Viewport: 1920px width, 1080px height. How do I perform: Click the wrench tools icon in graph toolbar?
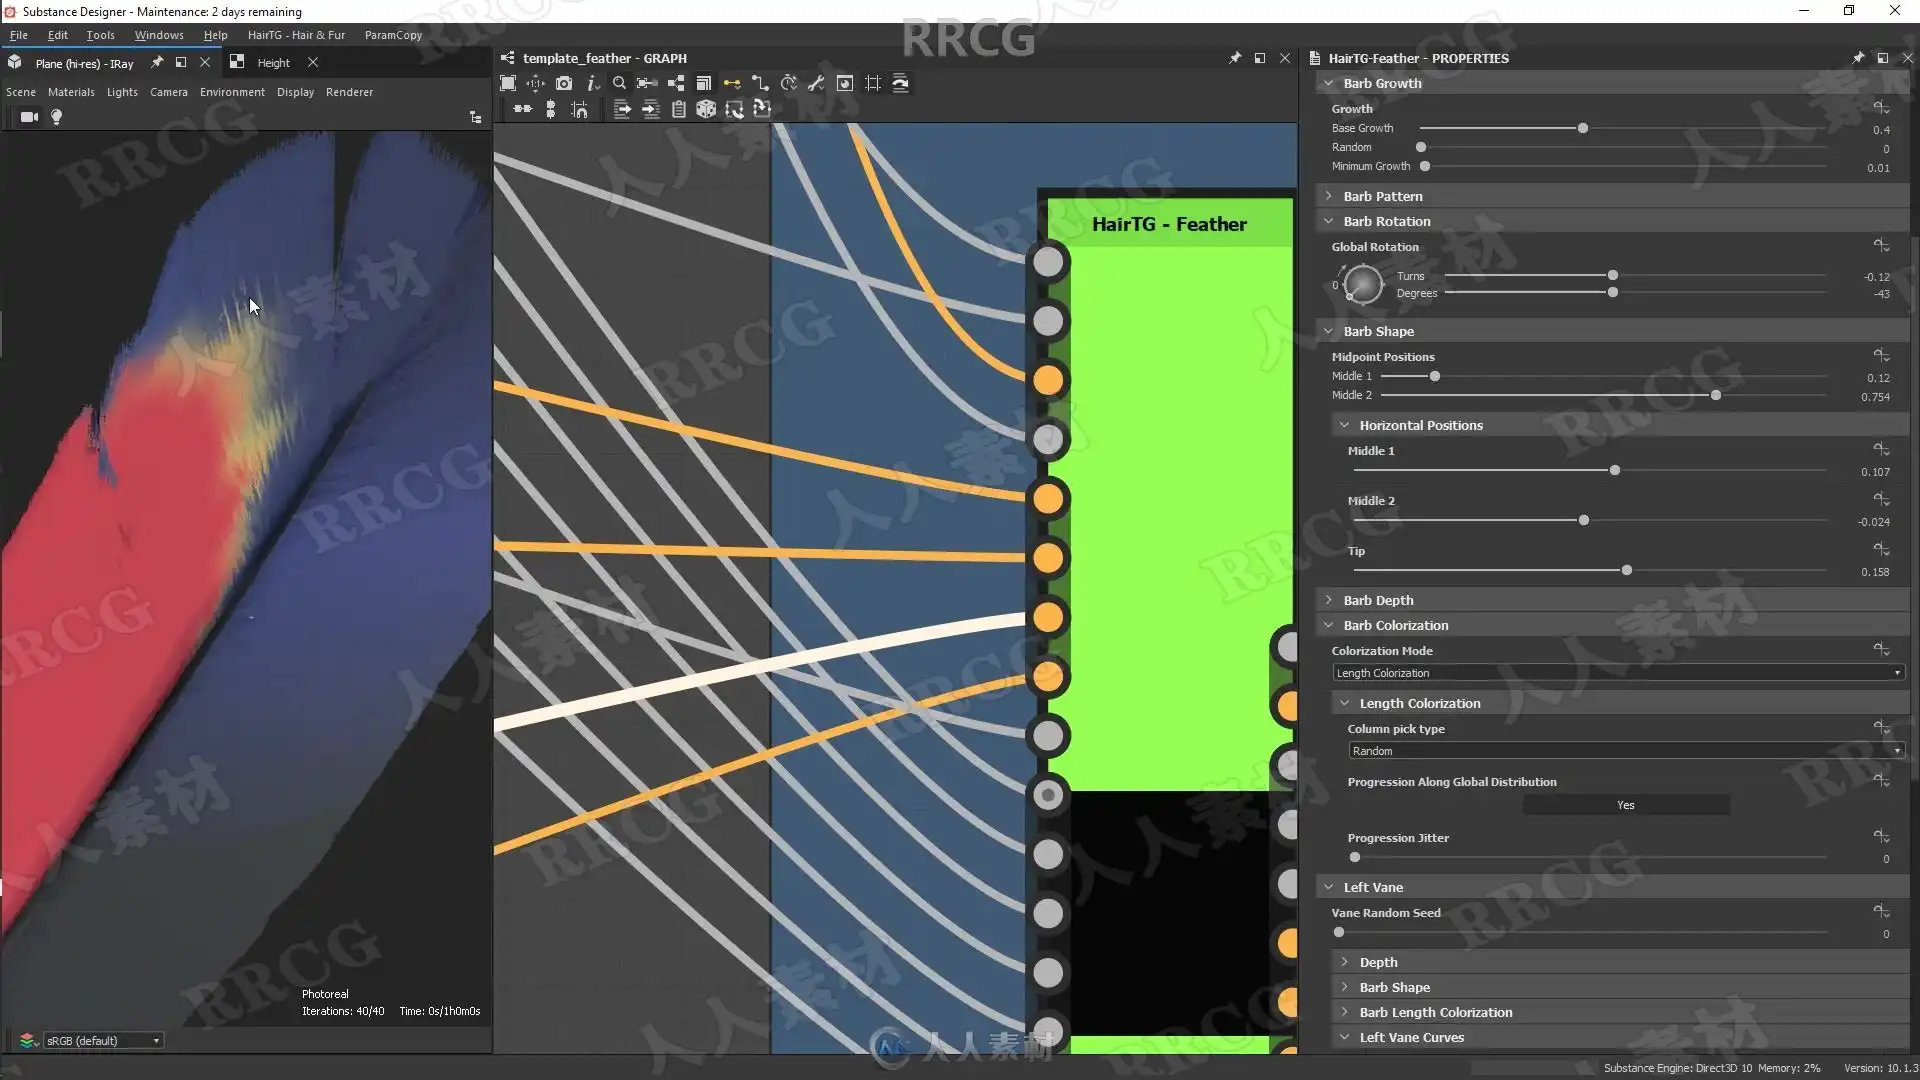[816, 84]
